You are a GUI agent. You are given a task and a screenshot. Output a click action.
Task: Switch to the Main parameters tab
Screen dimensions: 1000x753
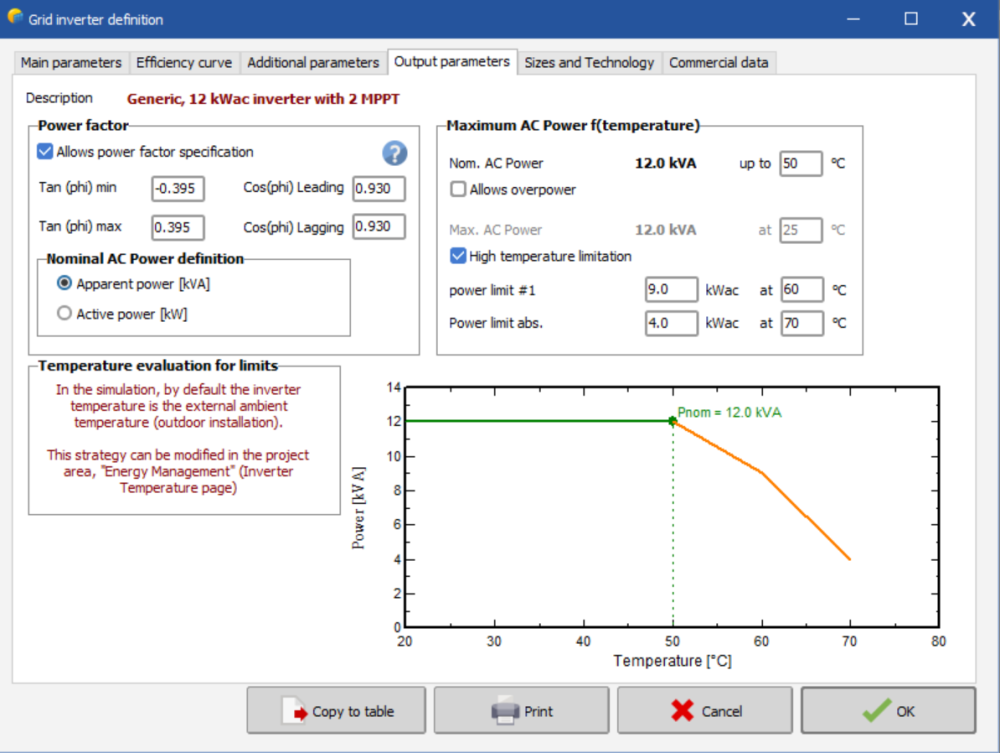pyautogui.click(x=71, y=62)
